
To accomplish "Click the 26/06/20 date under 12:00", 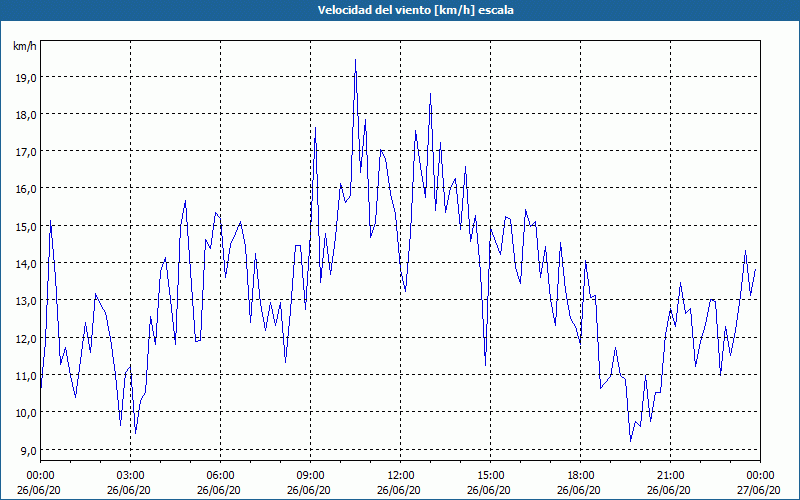I will point(401,490).
